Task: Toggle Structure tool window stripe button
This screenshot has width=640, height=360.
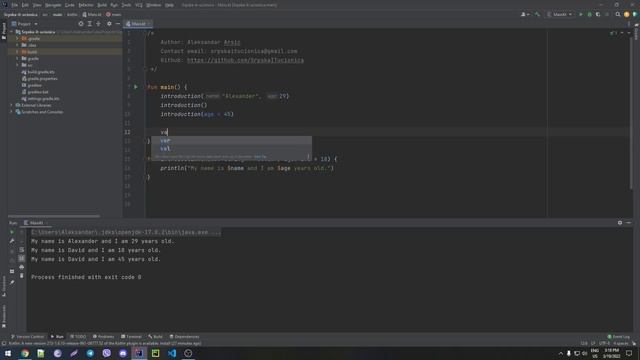Action: [x=4, y=286]
